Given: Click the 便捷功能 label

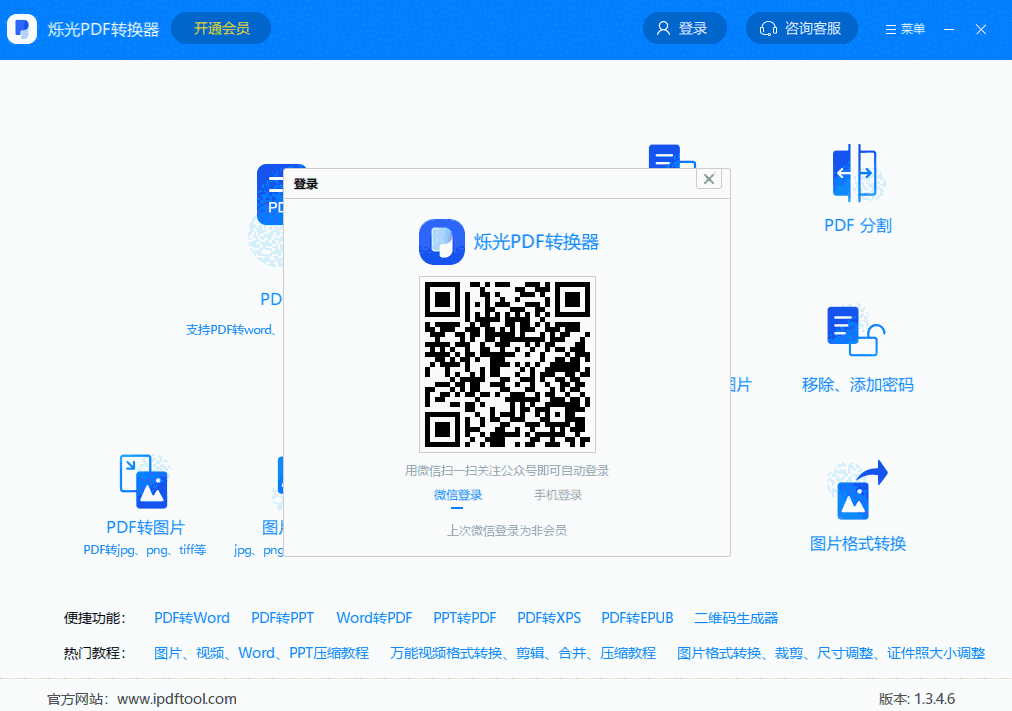Looking at the screenshot, I should click(94, 618).
